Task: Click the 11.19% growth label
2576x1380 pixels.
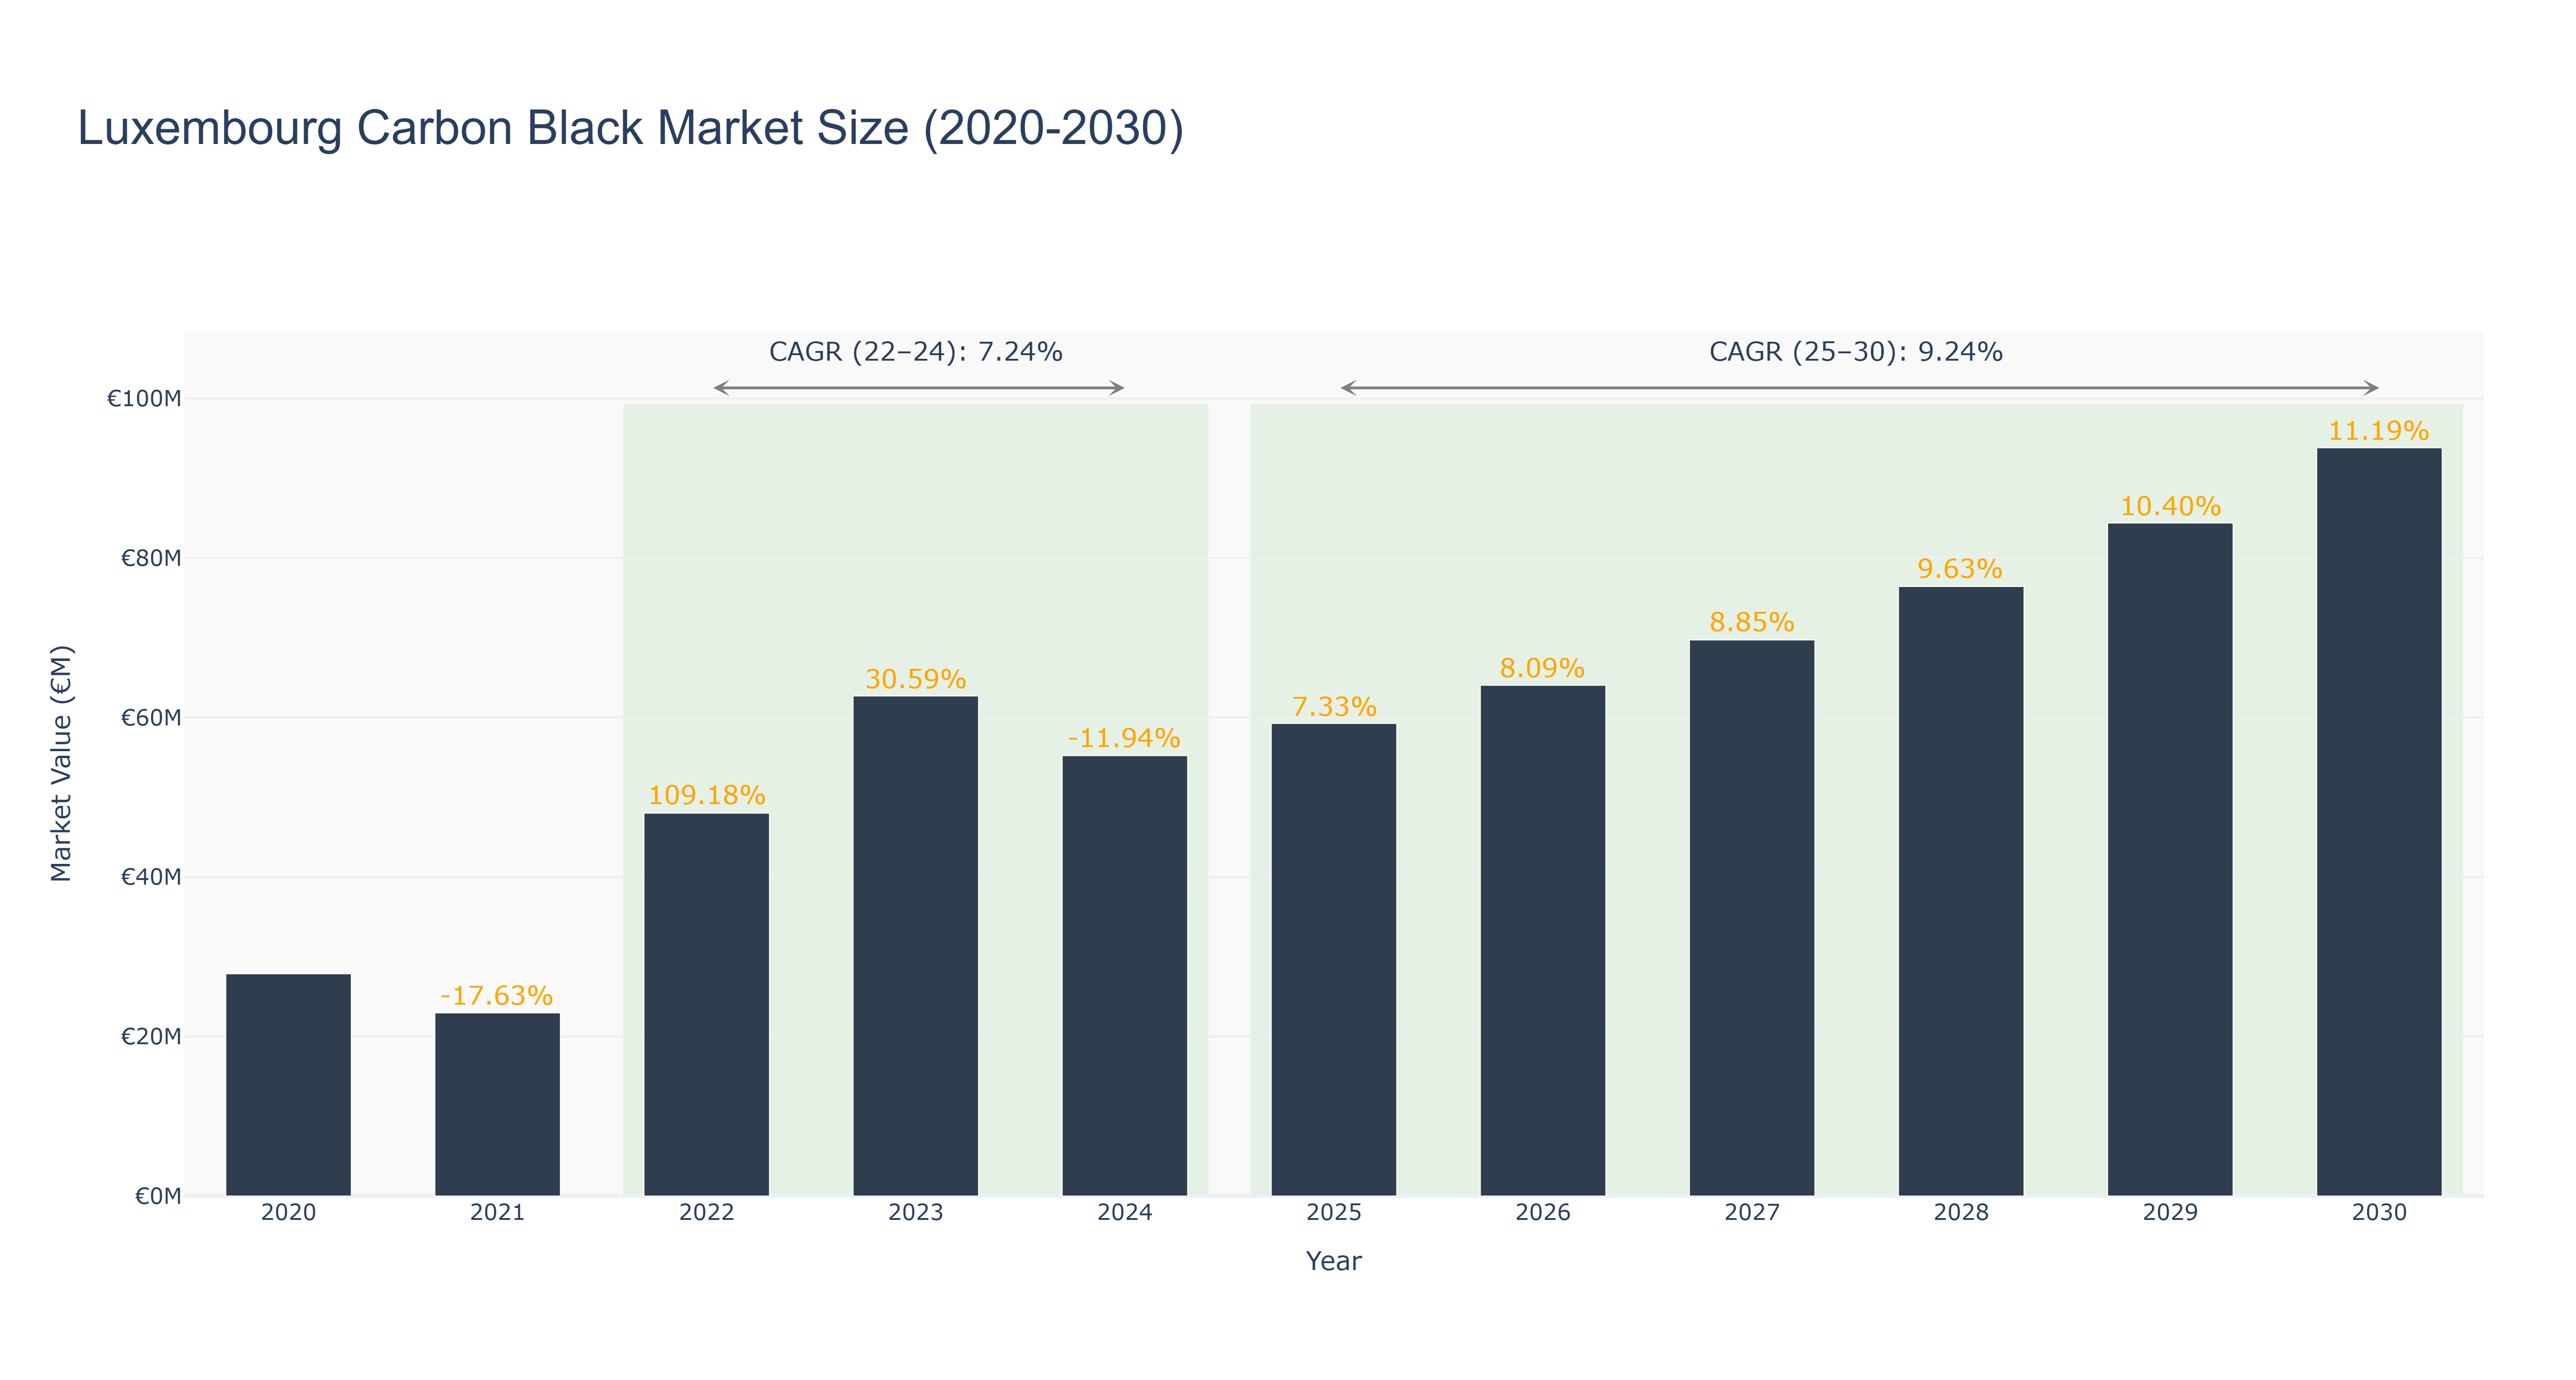Action: (x=2378, y=431)
